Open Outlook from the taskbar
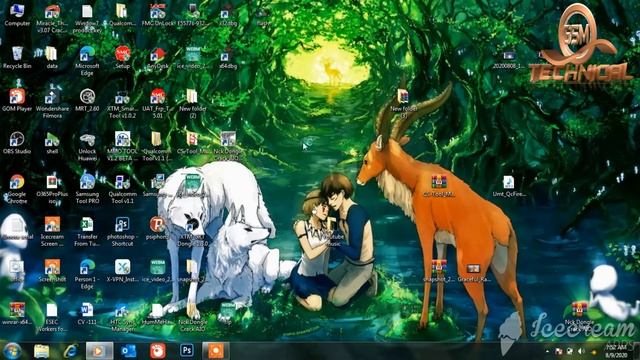Image resolution: width=640 pixels, height=360 pixels. click(129, 351)
